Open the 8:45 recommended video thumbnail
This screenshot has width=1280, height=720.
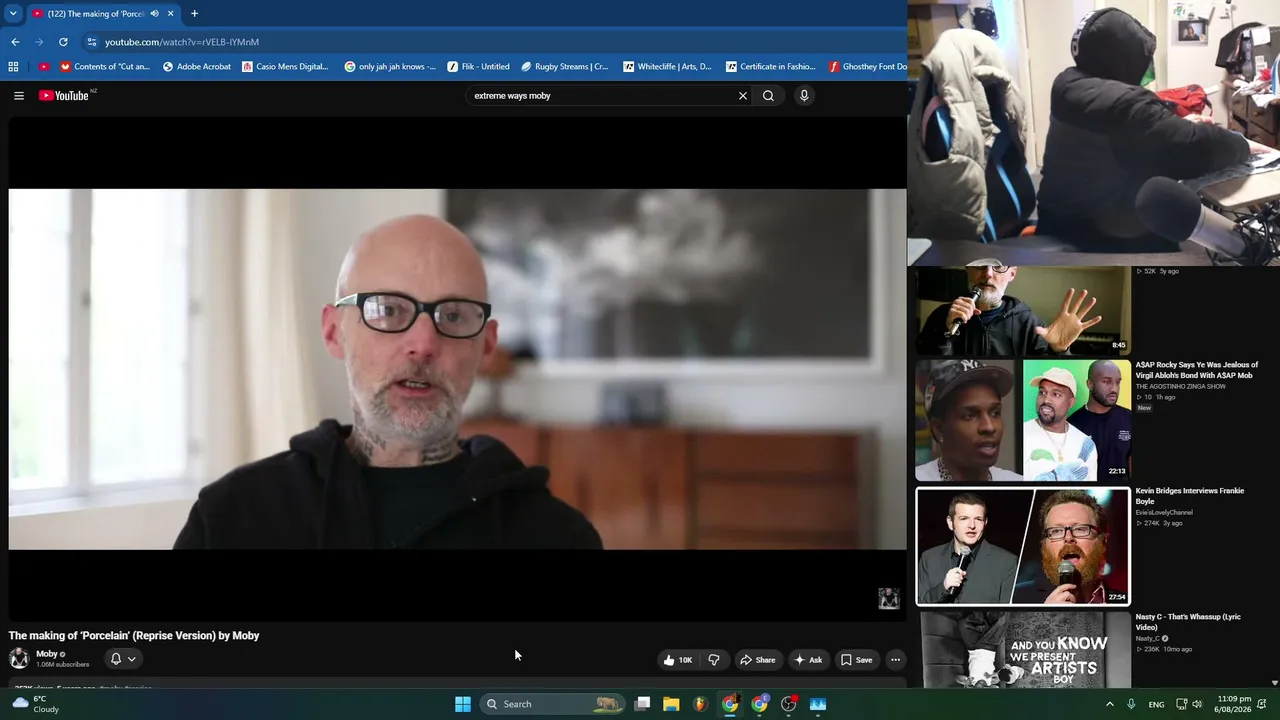pos(1023,310)
